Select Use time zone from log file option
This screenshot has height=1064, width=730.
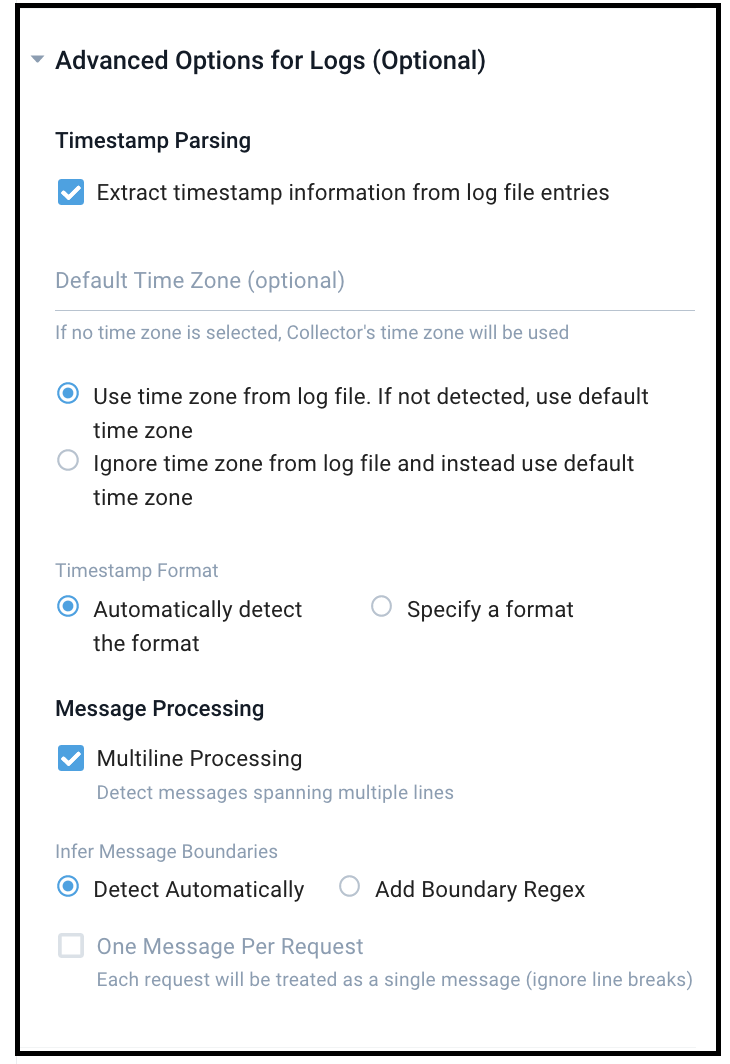tap(68, 394)
